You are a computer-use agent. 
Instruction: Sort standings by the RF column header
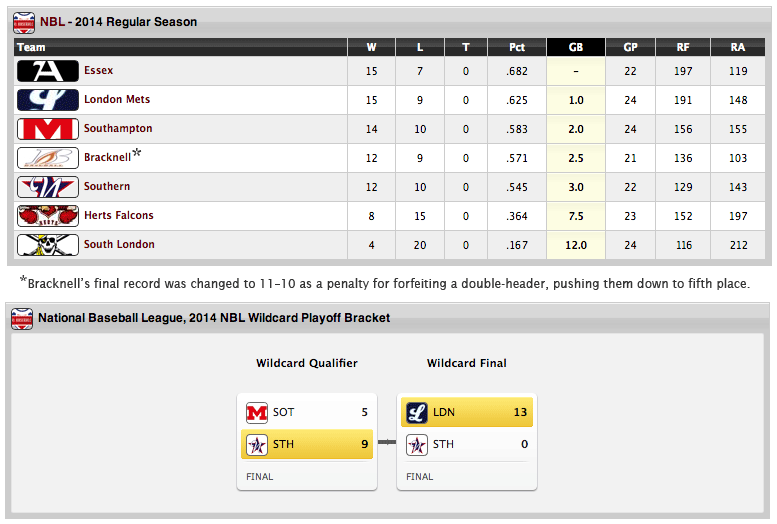click(684, 47)
